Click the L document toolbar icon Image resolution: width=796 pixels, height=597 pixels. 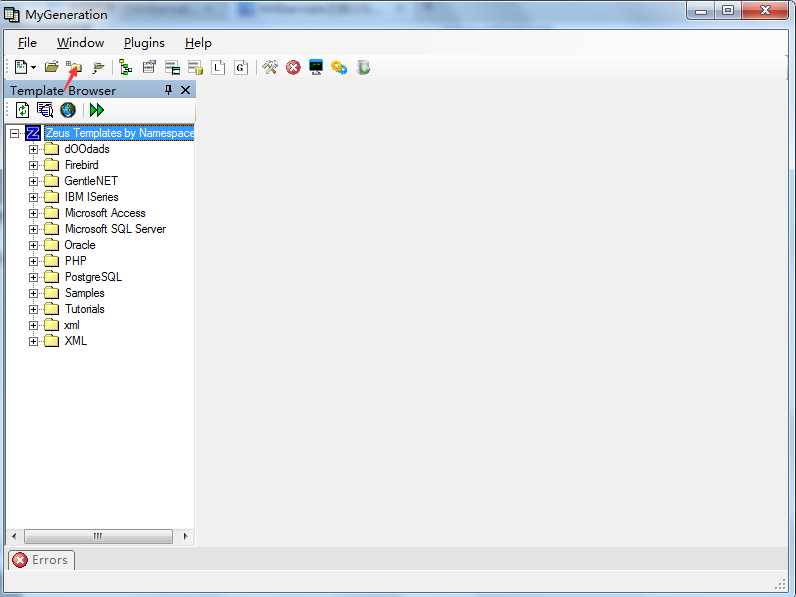pos(218,67)
